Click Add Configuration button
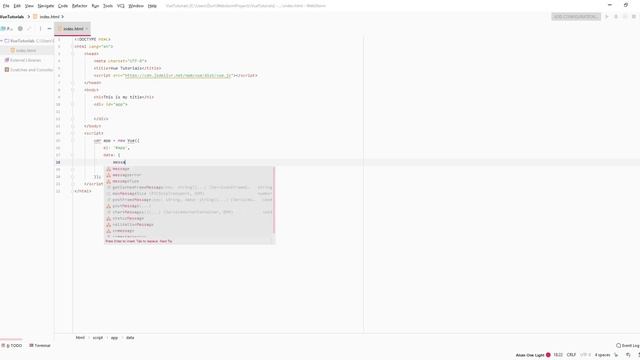 [x=576, y=17]
